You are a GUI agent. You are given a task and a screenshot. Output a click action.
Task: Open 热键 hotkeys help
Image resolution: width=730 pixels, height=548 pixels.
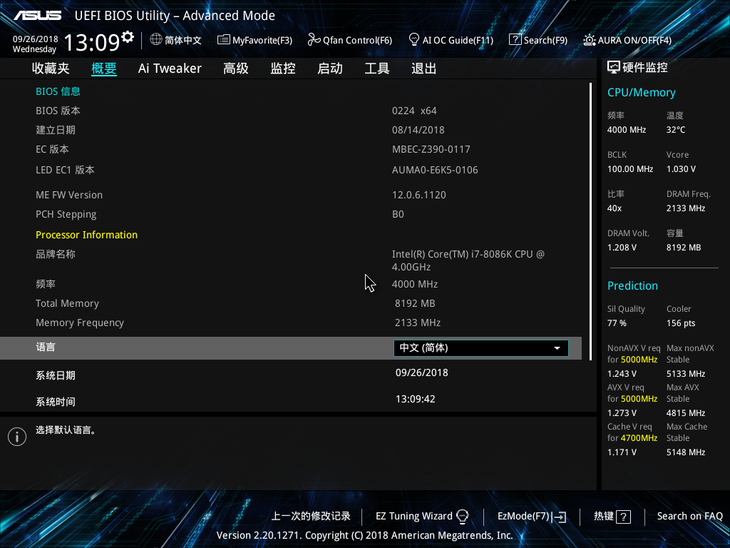pos(612,516)
